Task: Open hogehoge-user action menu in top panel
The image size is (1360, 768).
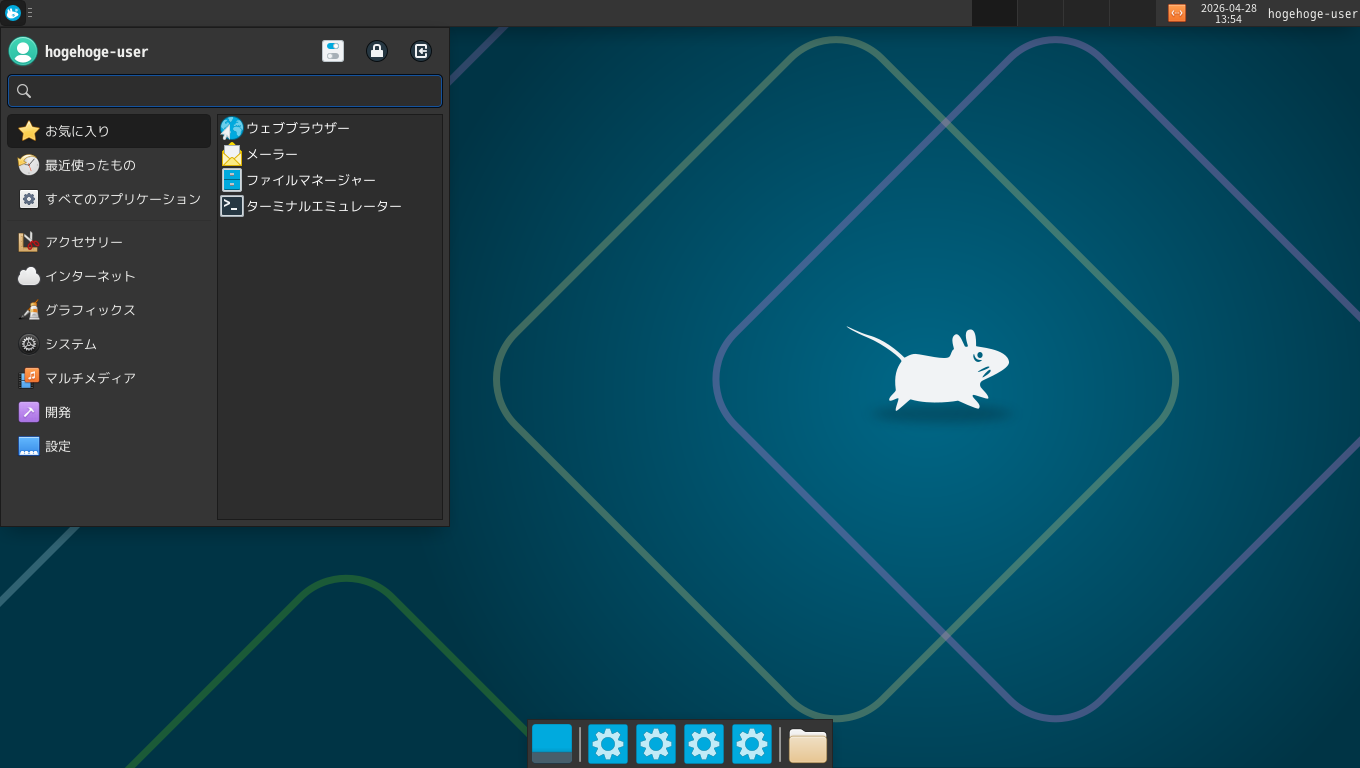Action: tap(1312, 14)
